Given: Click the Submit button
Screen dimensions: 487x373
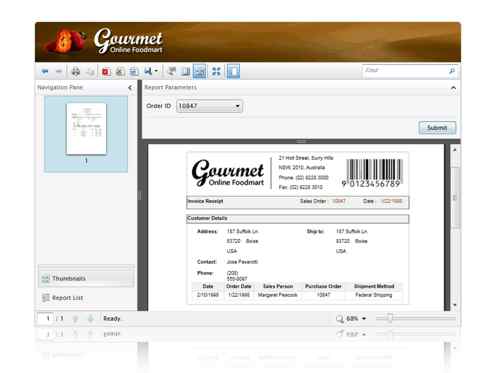Looking at the screenshot, I should [437, 128].
